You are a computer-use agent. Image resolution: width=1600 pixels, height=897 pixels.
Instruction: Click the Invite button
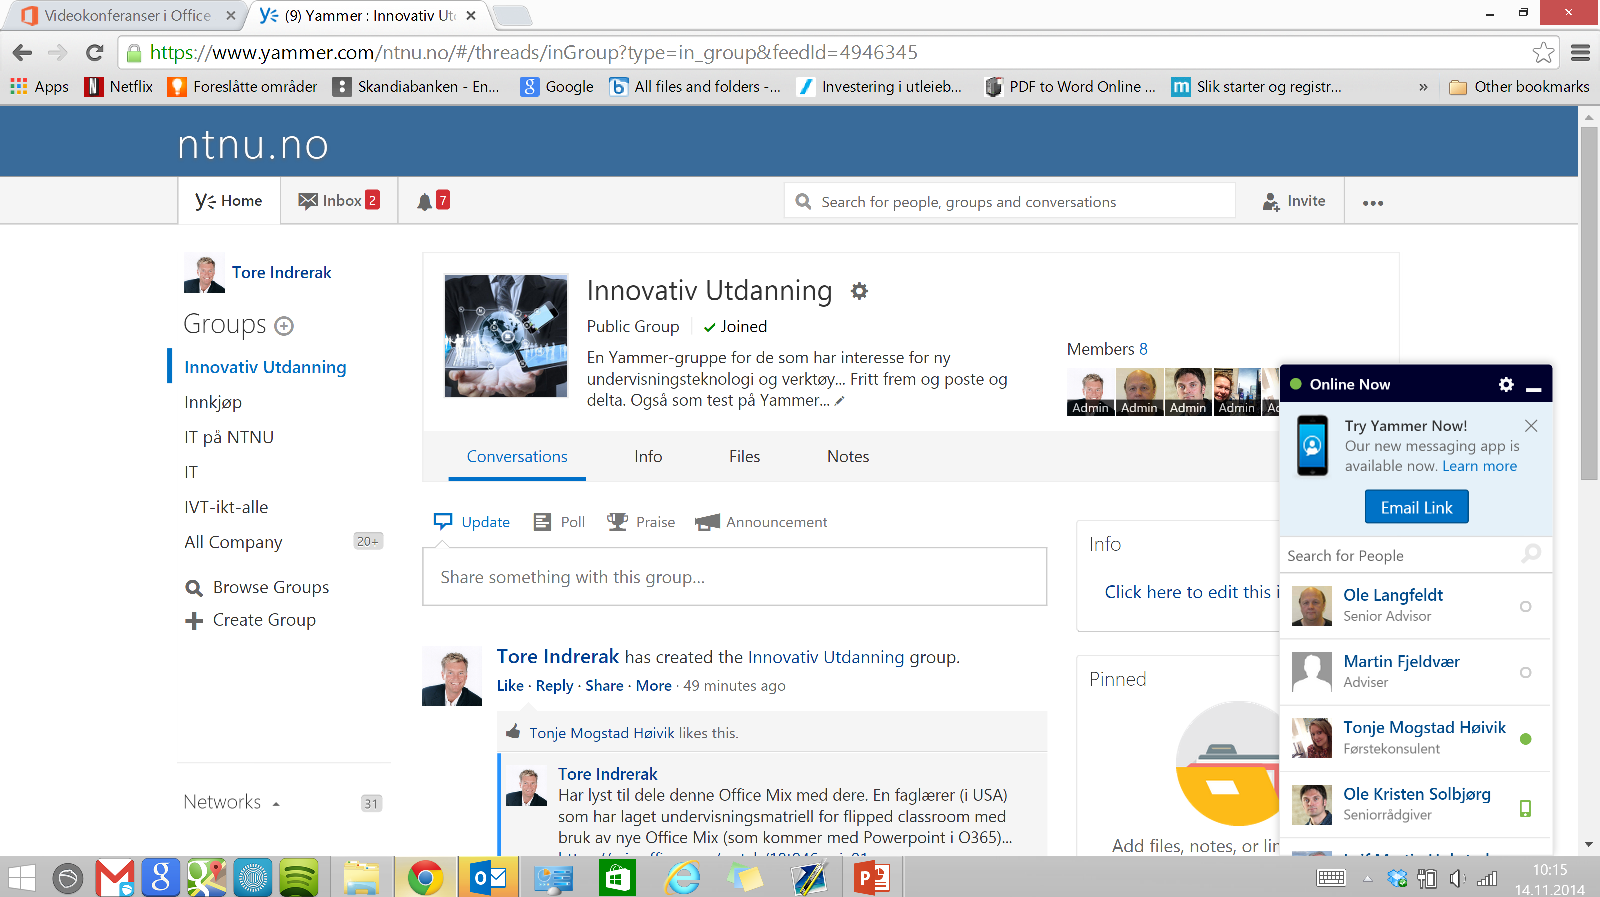[1293, 201]
